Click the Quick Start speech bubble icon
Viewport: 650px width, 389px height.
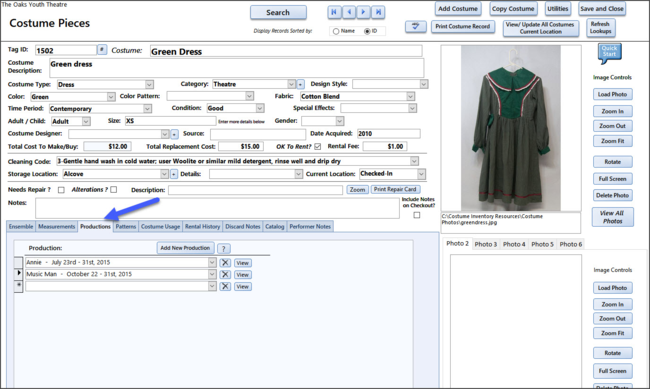[x=609, y=53]
